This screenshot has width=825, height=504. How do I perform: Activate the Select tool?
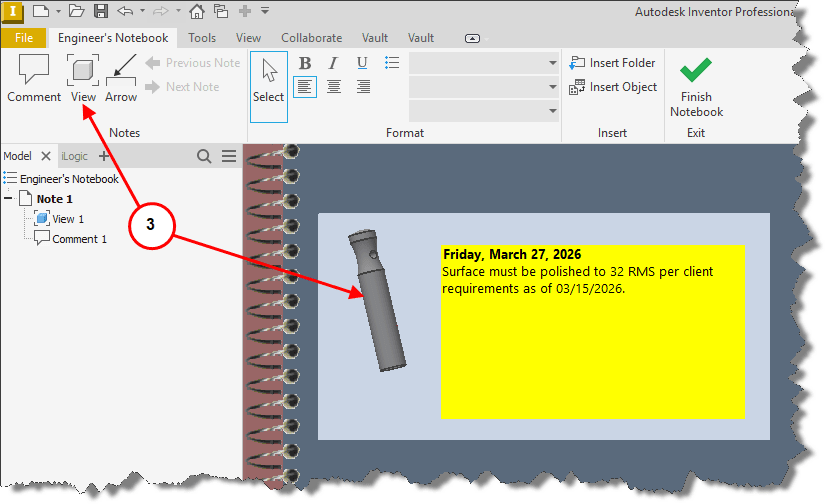coord(268,86)
